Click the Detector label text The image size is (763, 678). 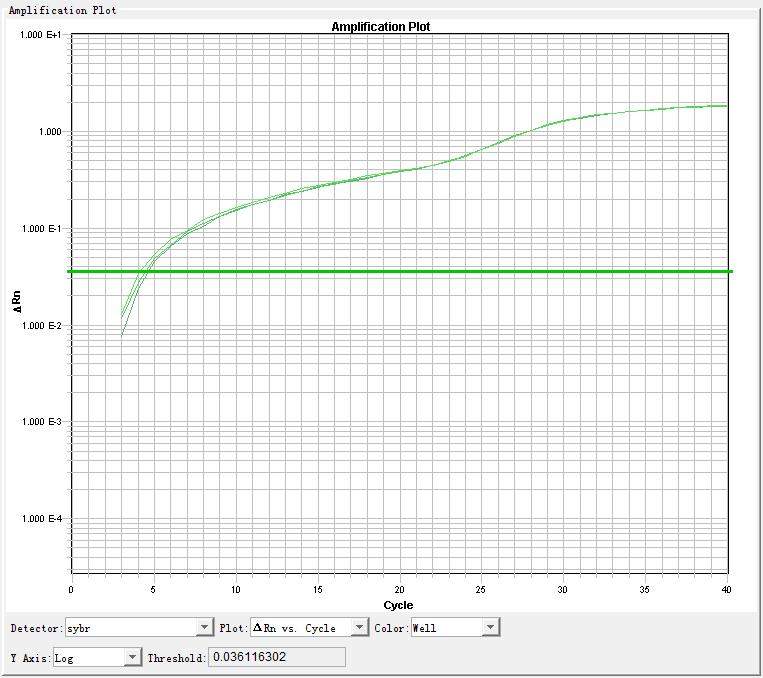point(36,628)
